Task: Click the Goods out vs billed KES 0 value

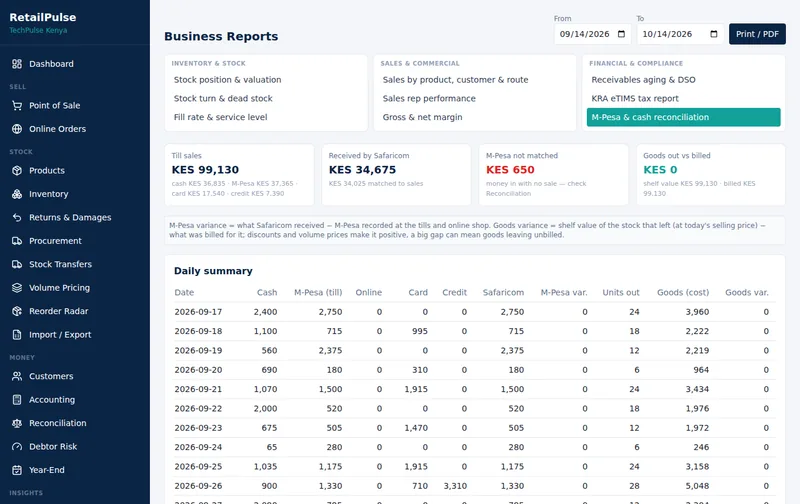Action: click(660, 170)
